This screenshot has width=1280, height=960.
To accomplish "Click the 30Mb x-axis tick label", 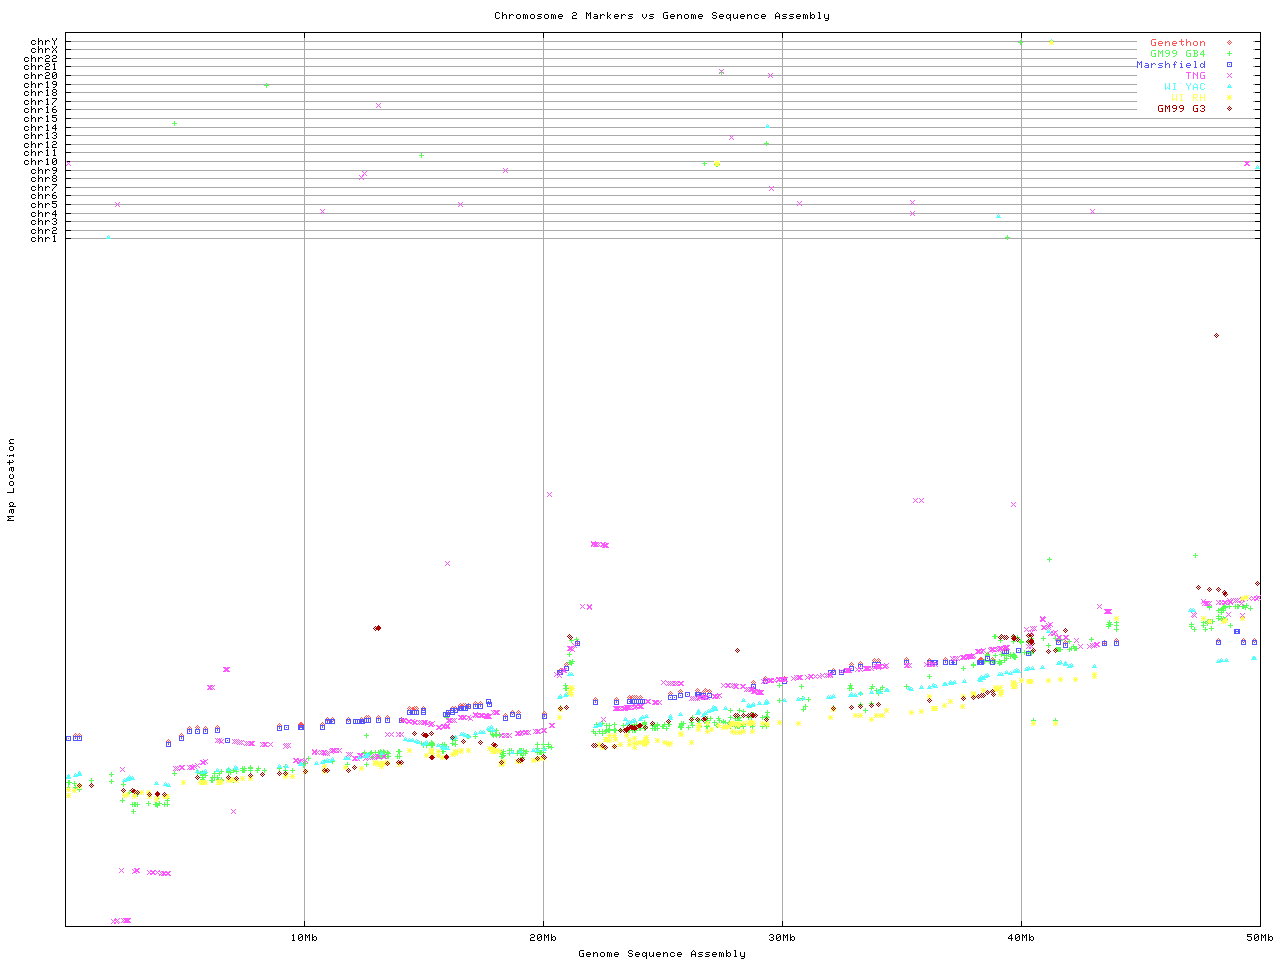I will pyautogui.click(x=782, y=938).
